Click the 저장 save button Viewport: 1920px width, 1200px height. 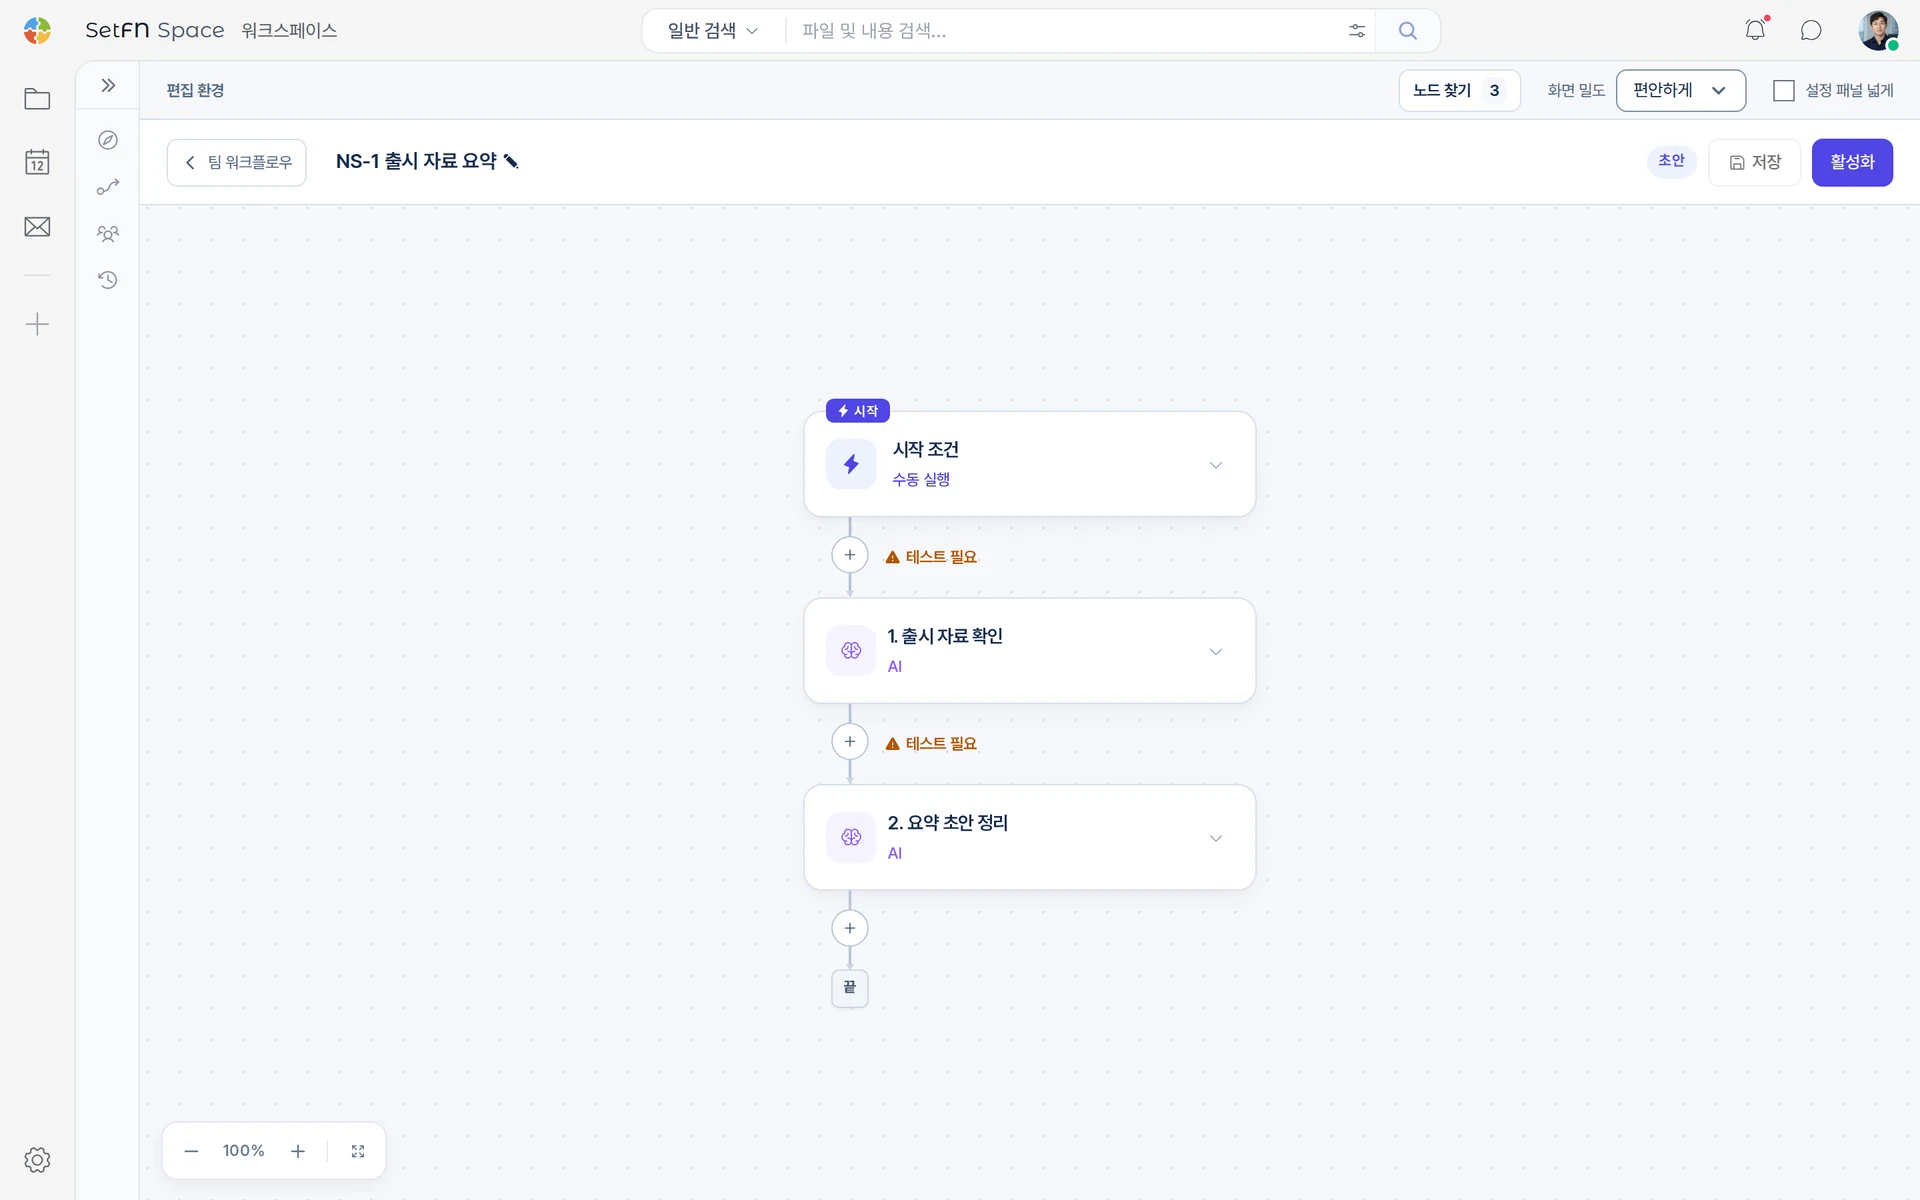[x=1755, y=162]
